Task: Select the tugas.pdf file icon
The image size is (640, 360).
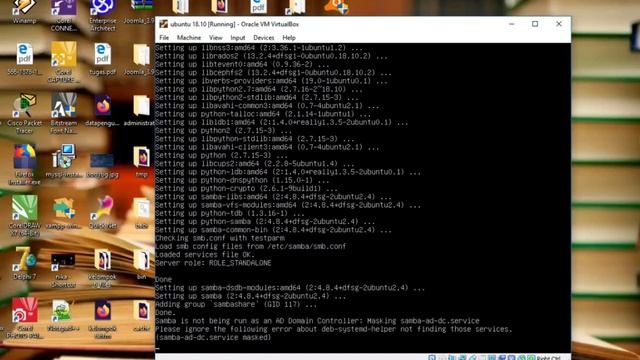Action: pyautogui.click(x=103, y=59)
